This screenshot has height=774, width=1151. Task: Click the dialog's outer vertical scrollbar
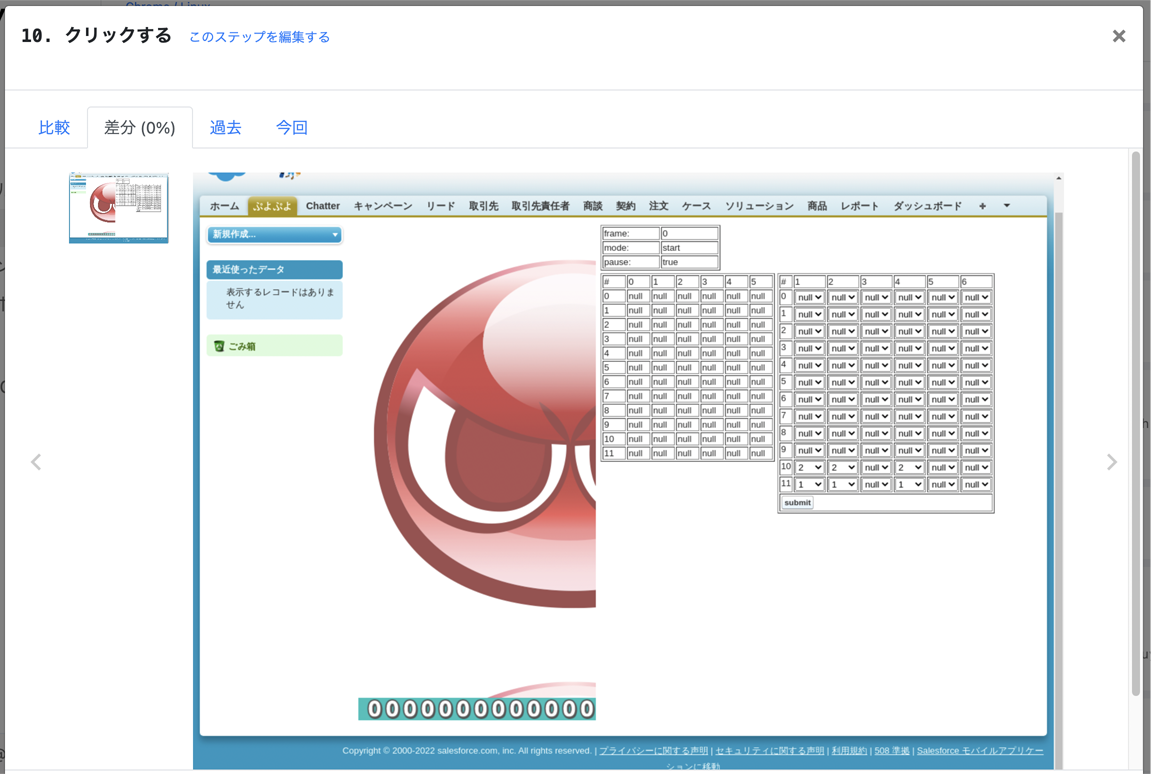coord(1136,424)
